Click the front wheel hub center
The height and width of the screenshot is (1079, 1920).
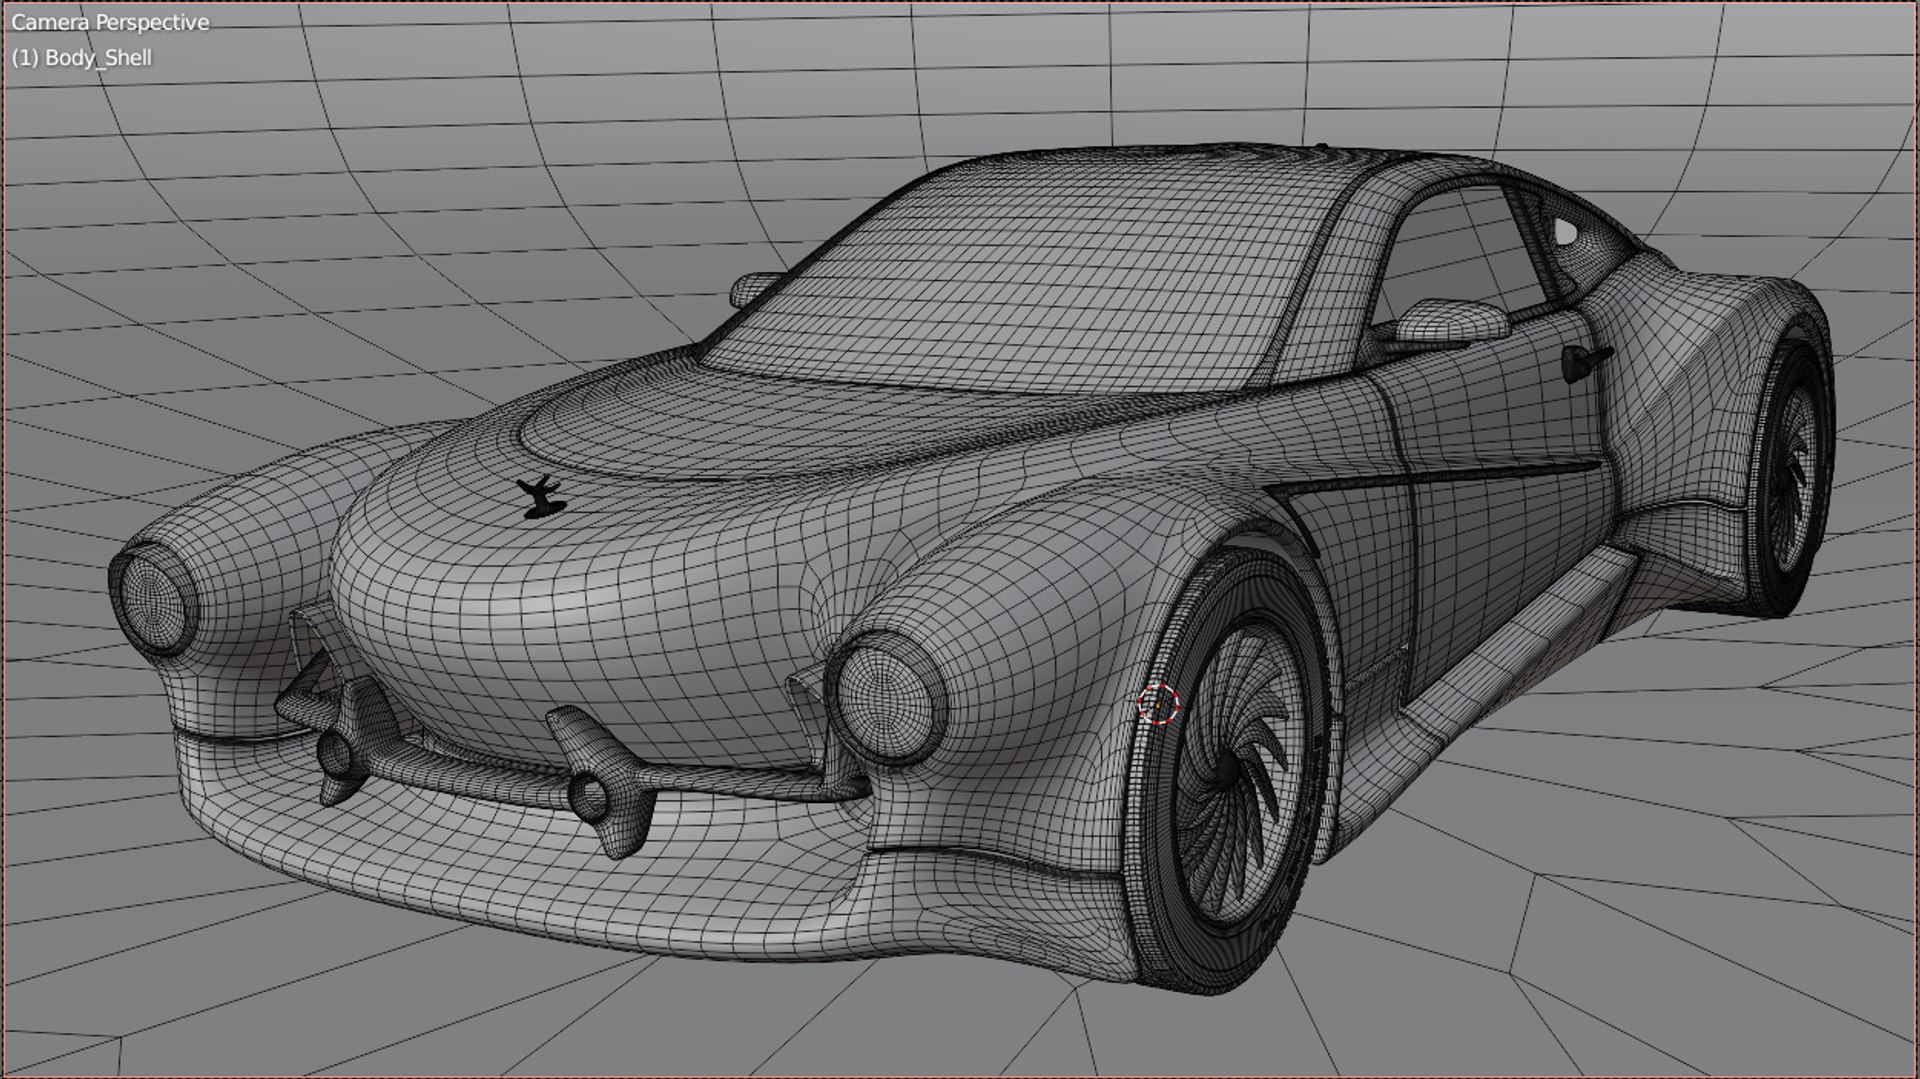coord(1226,769)
